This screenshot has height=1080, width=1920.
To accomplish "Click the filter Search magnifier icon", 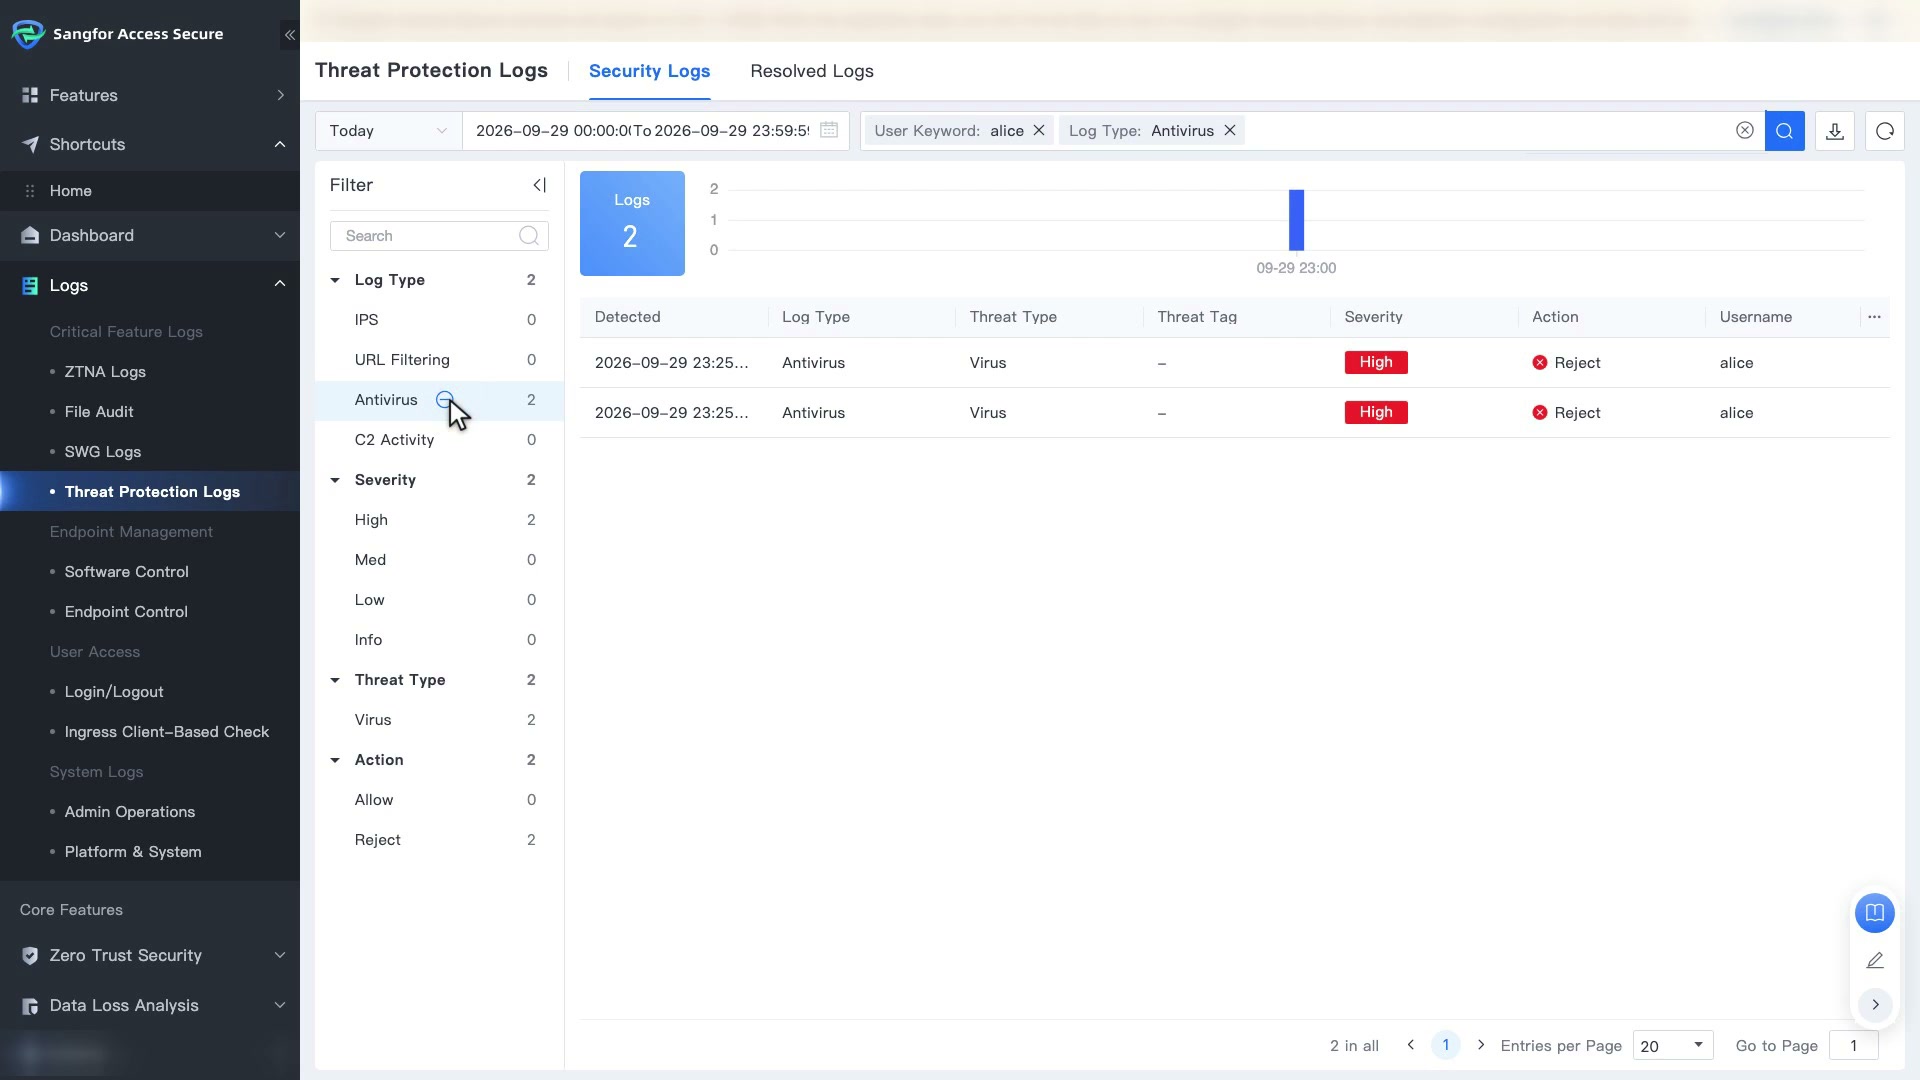I will pyautogui.click(x=529, y=235).
